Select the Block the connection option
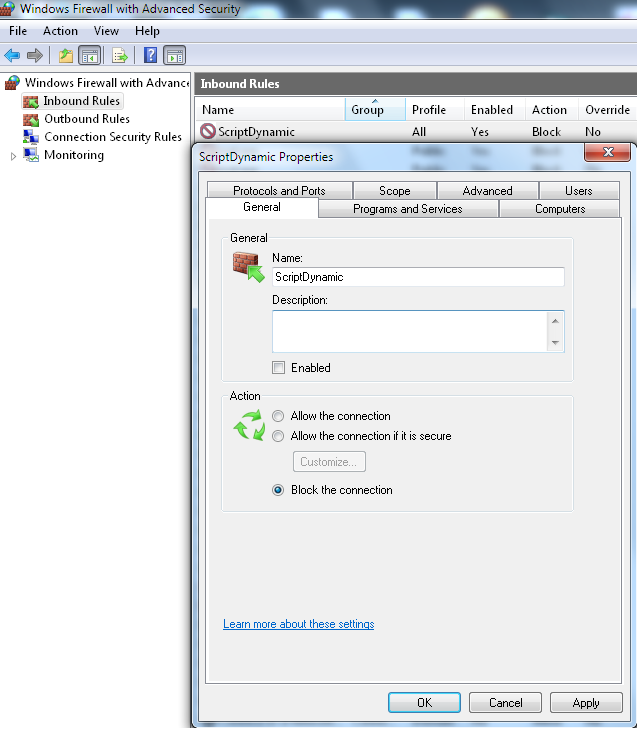Image resolution: width=637 pixels, height=731 pixels. 278,490
